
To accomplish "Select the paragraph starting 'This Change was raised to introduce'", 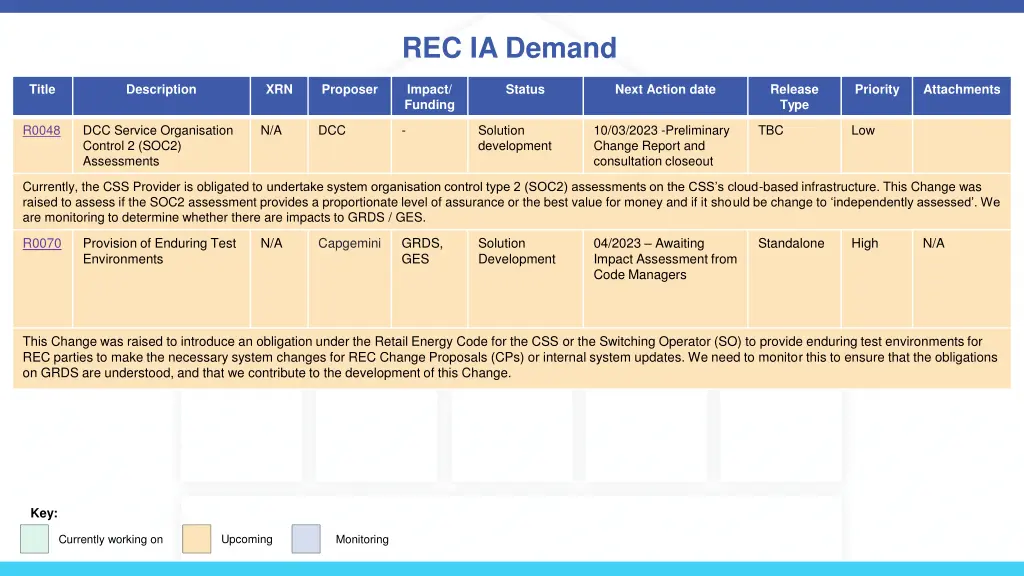I will 510,357.
